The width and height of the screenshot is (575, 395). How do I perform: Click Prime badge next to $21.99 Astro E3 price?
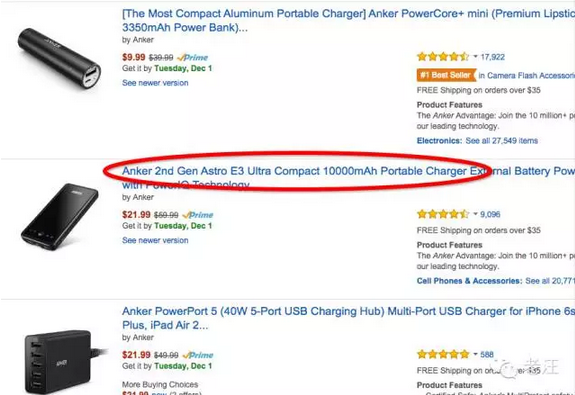pyautogui.click(x=198, y=215)
